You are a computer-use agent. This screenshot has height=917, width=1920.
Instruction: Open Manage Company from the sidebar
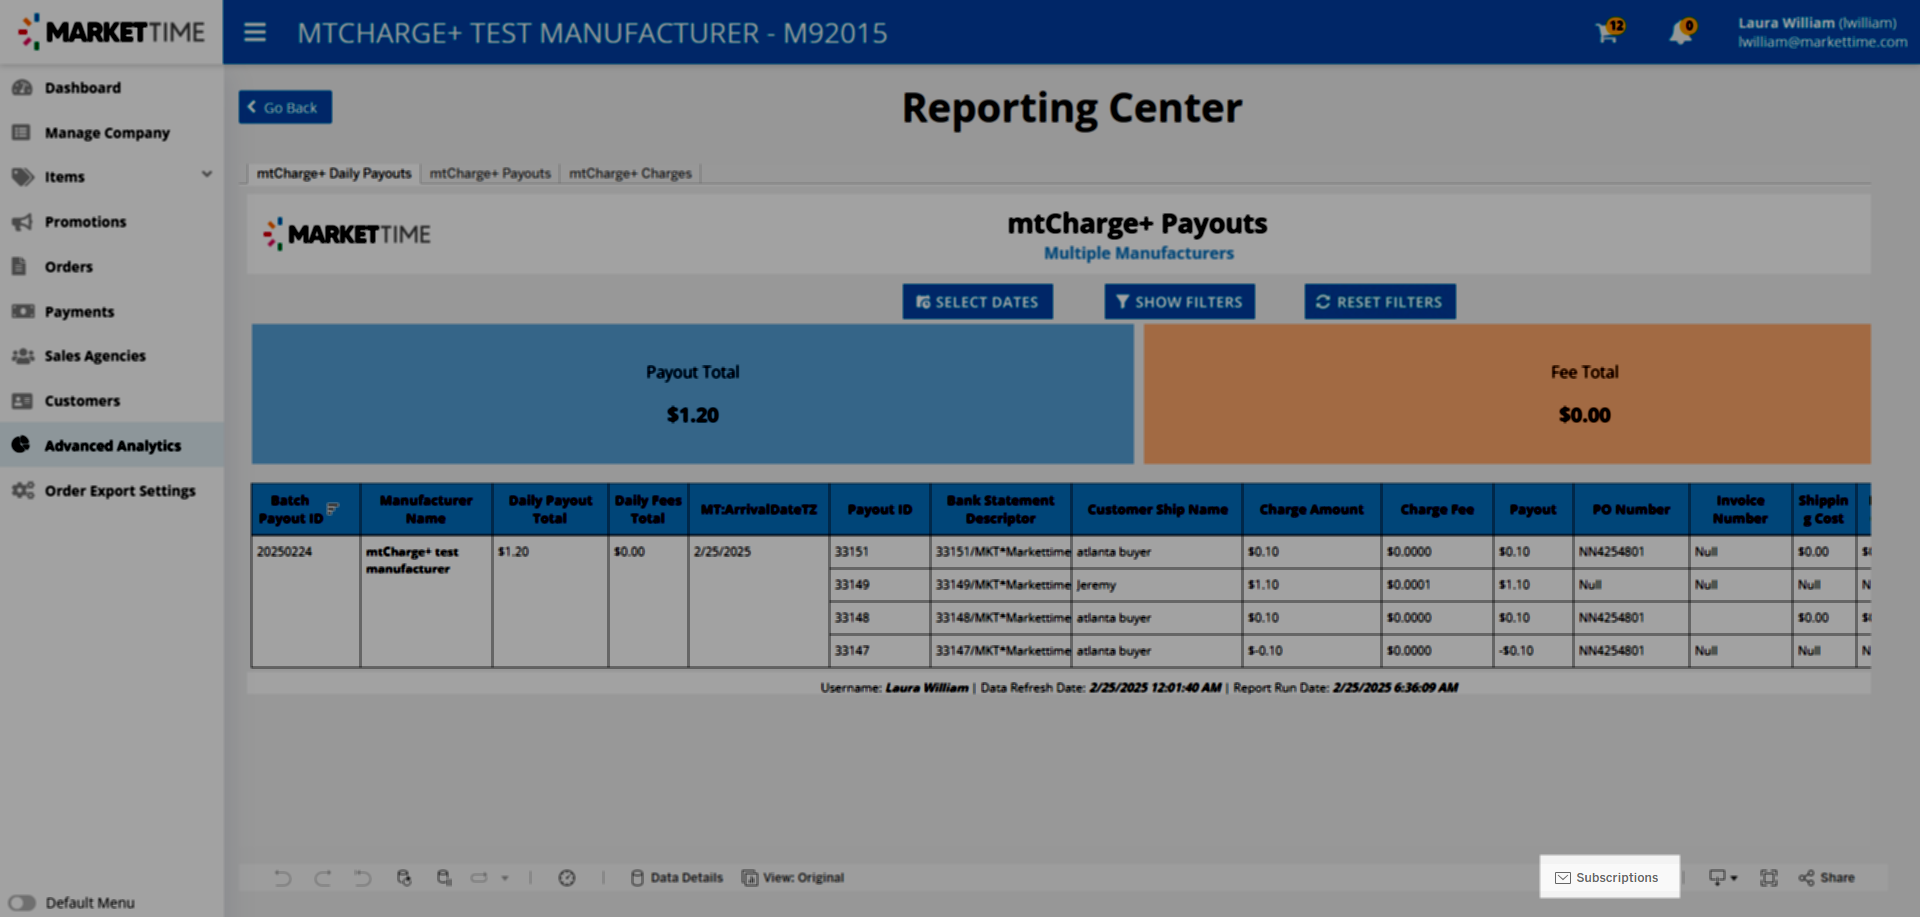[107, 132]
